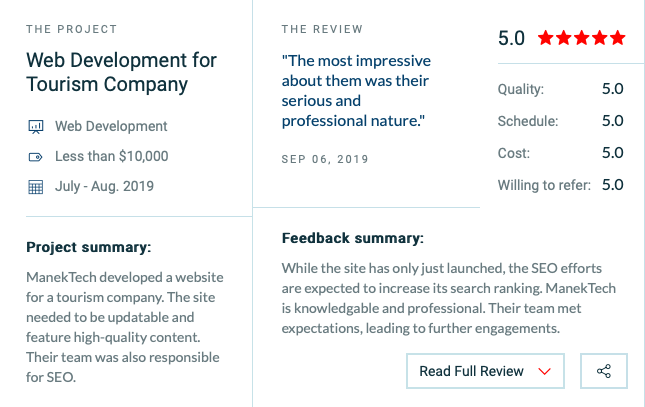This screenshot has width=645, height=407.
Task: Expand the Read Full Review button
Action: (x=485, y=371)
